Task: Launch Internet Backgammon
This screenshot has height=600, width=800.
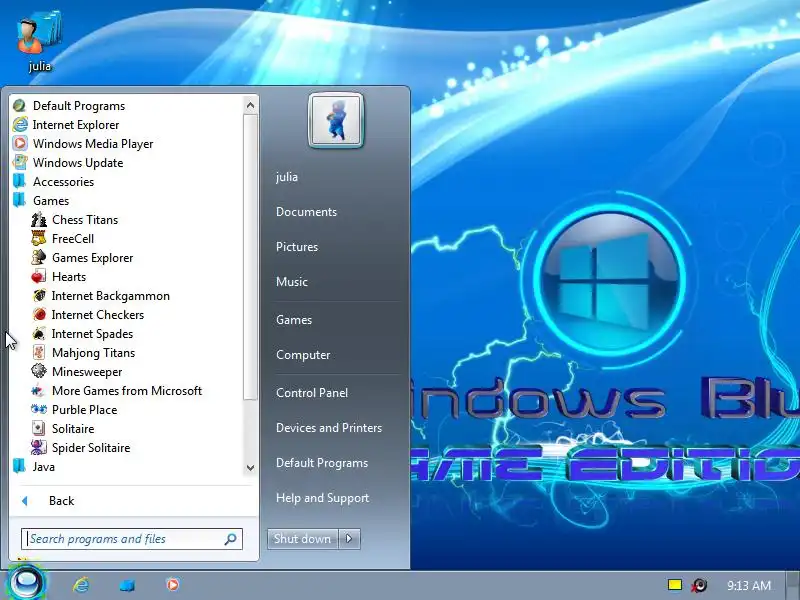Action: coord(101,296)
